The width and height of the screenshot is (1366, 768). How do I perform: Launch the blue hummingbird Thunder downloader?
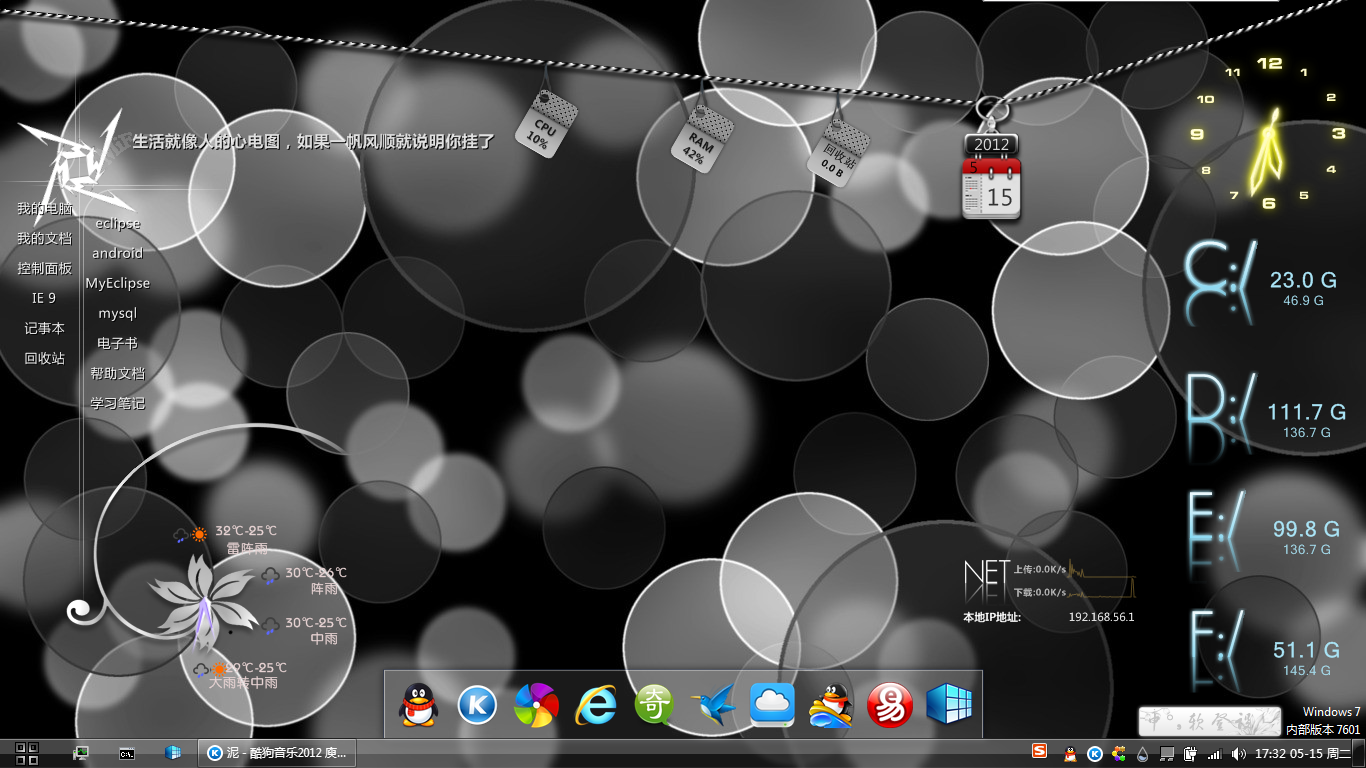point(713,705)
